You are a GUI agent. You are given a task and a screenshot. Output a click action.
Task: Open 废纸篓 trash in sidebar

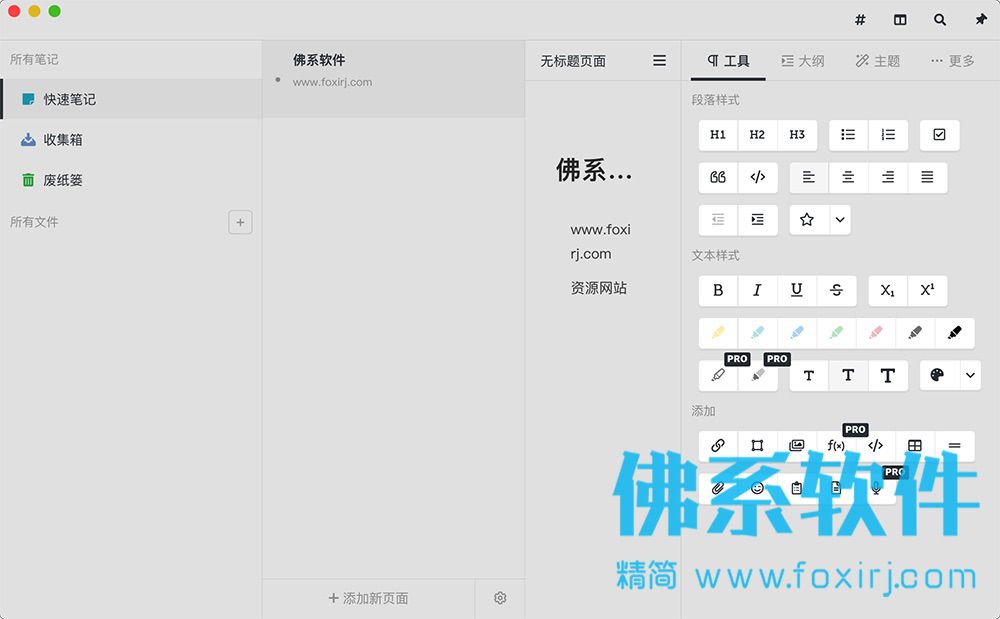tap(131, 180)
